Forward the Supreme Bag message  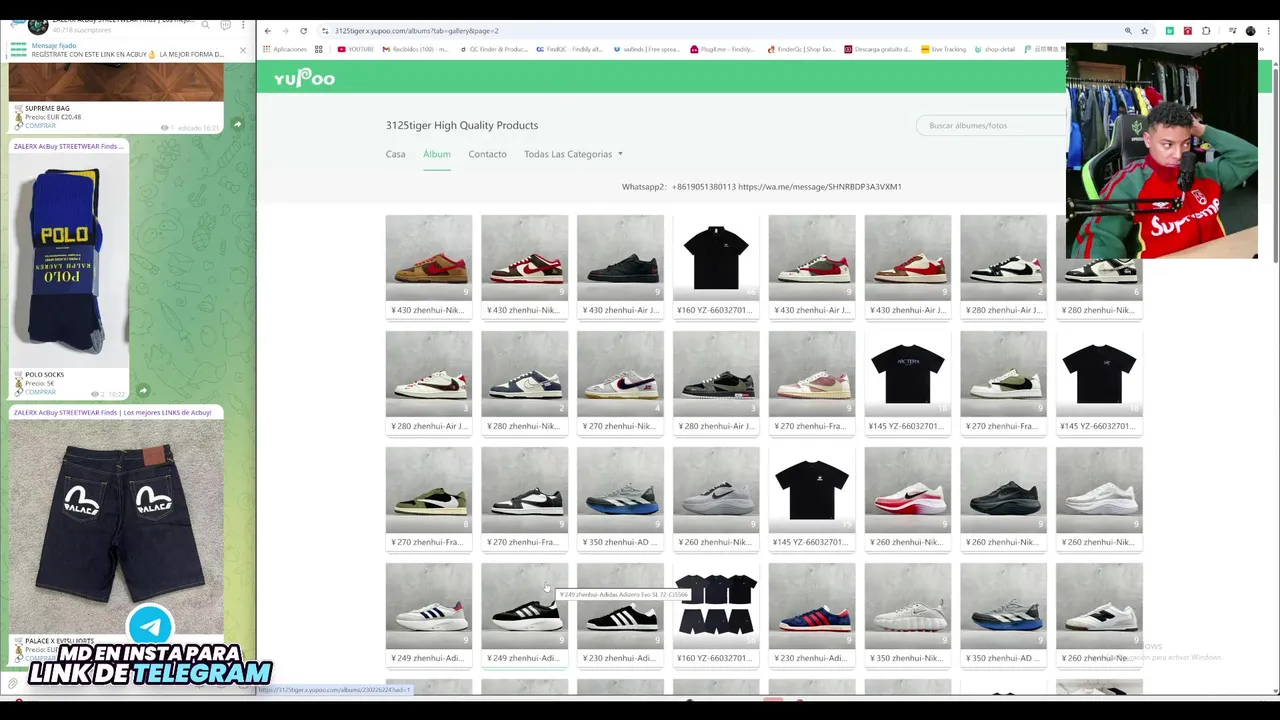[x=237, y=124]
